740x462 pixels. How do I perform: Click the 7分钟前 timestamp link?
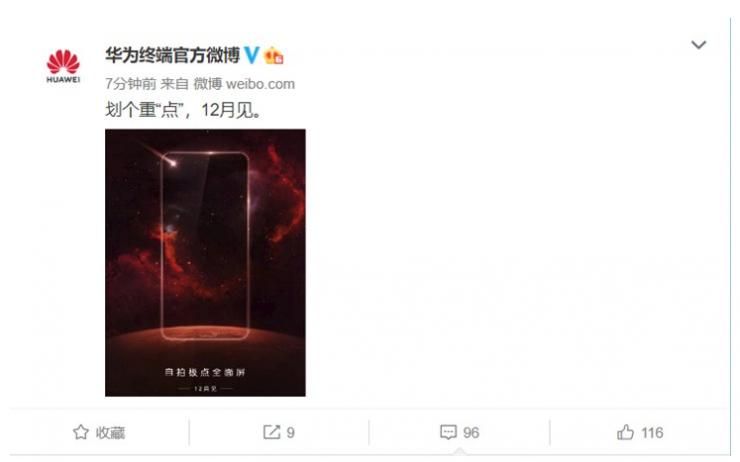coord(130,84)
